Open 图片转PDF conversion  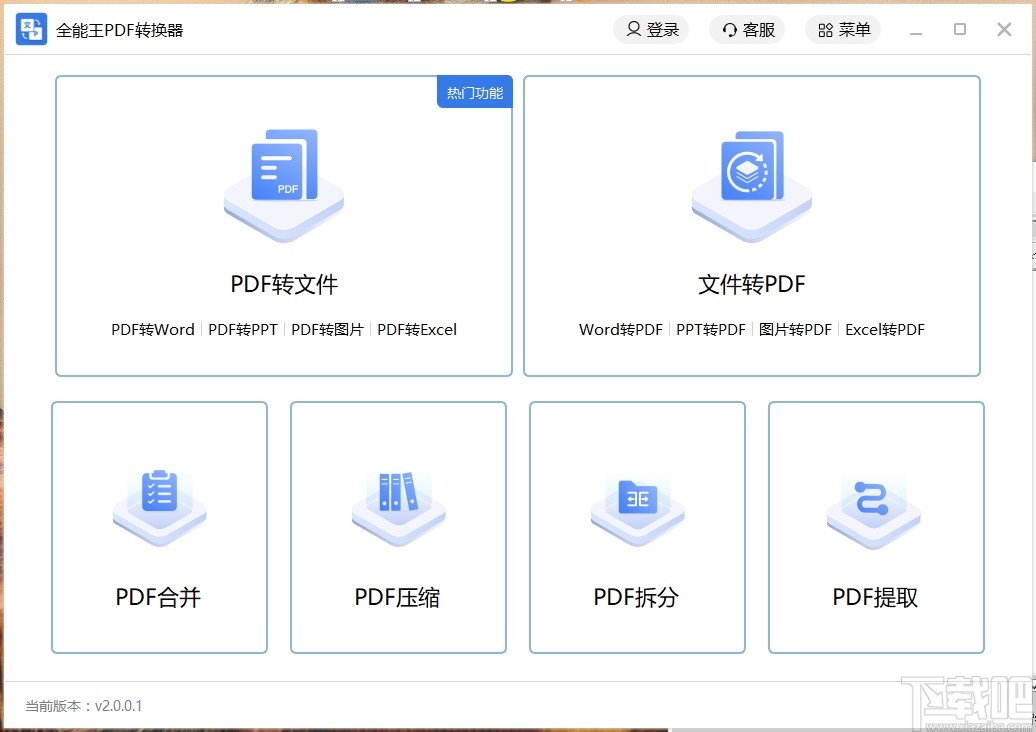[x=795, y=329]
